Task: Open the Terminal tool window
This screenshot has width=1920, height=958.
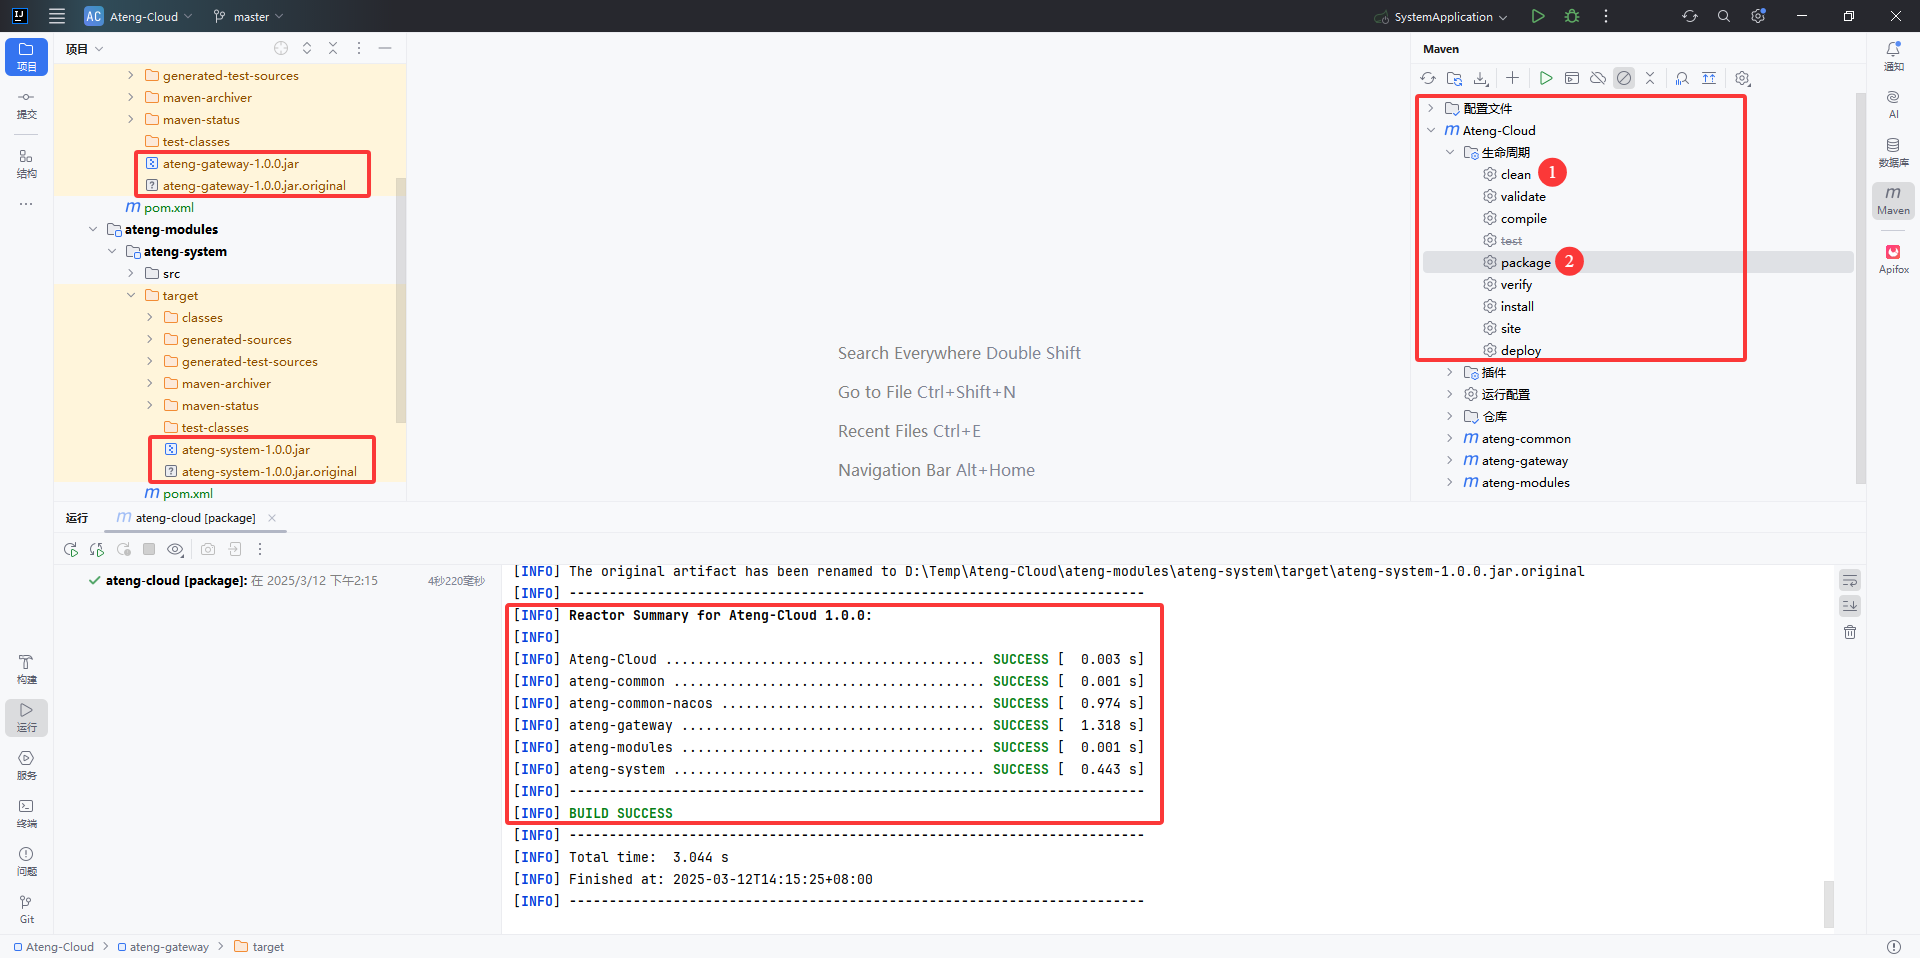Action: click(26, 813)
